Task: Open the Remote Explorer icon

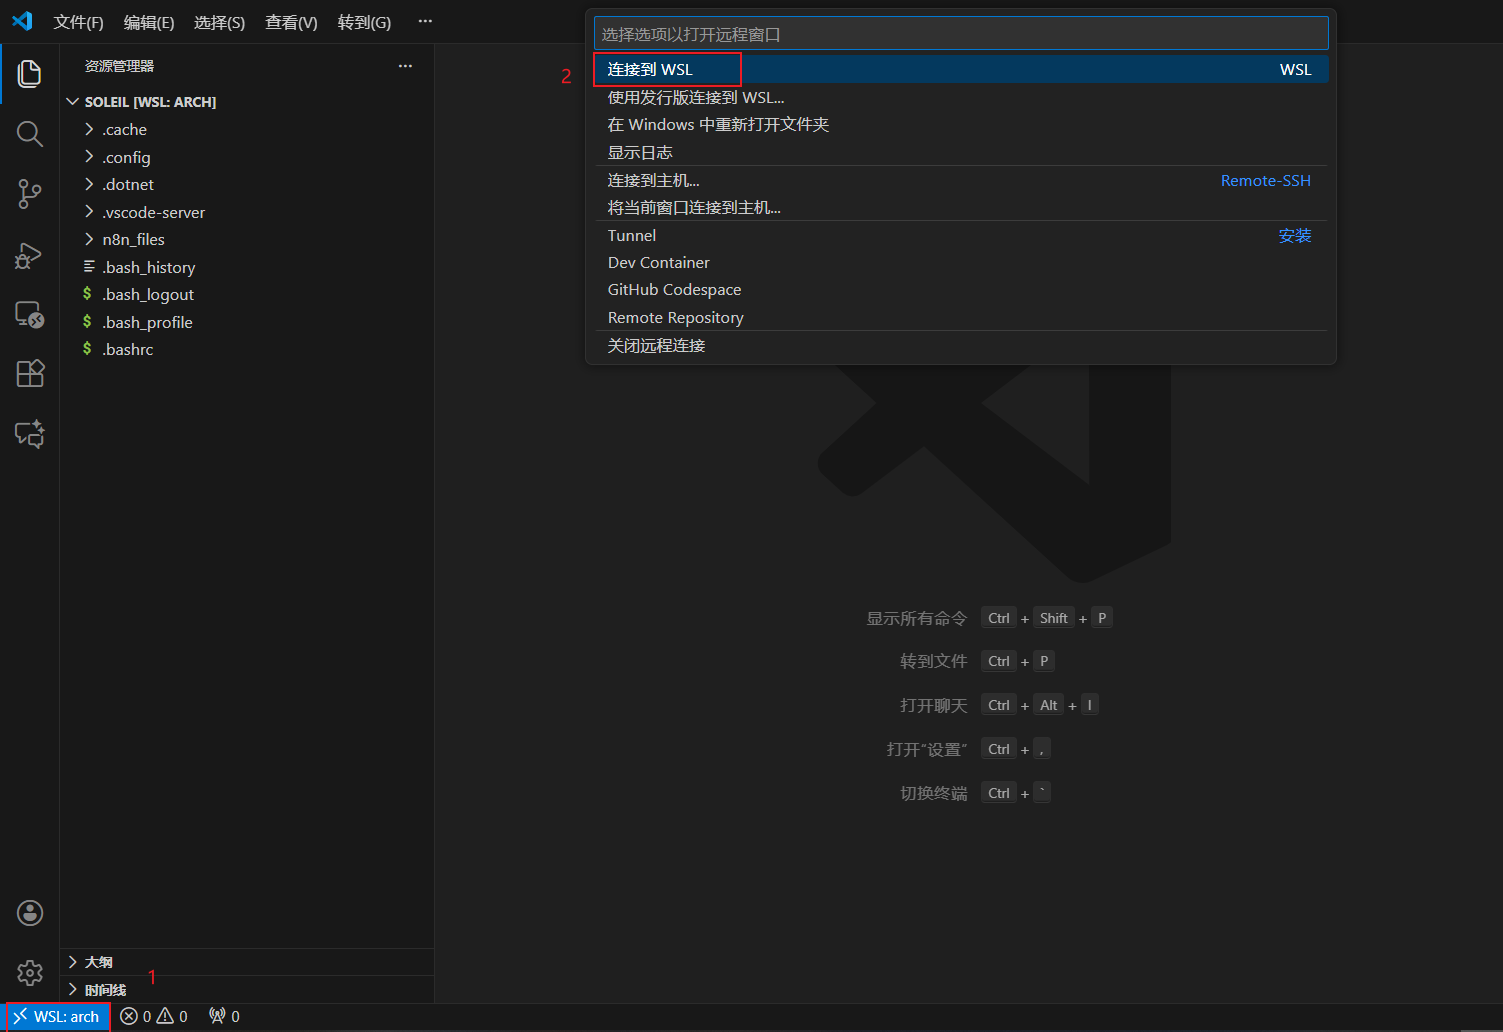Action: [30, 315]
